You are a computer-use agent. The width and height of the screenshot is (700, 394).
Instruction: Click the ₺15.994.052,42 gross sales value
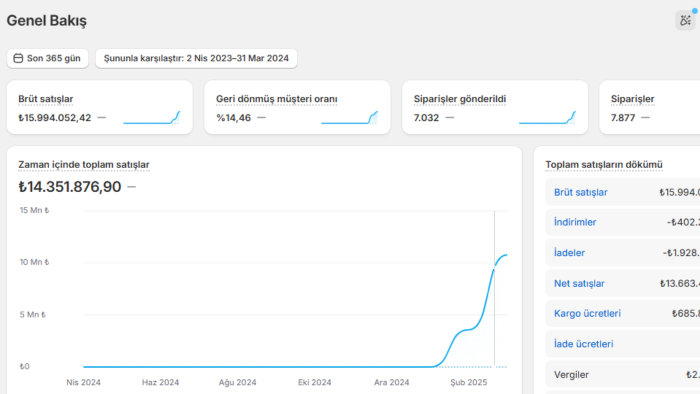tap(54, 118)
